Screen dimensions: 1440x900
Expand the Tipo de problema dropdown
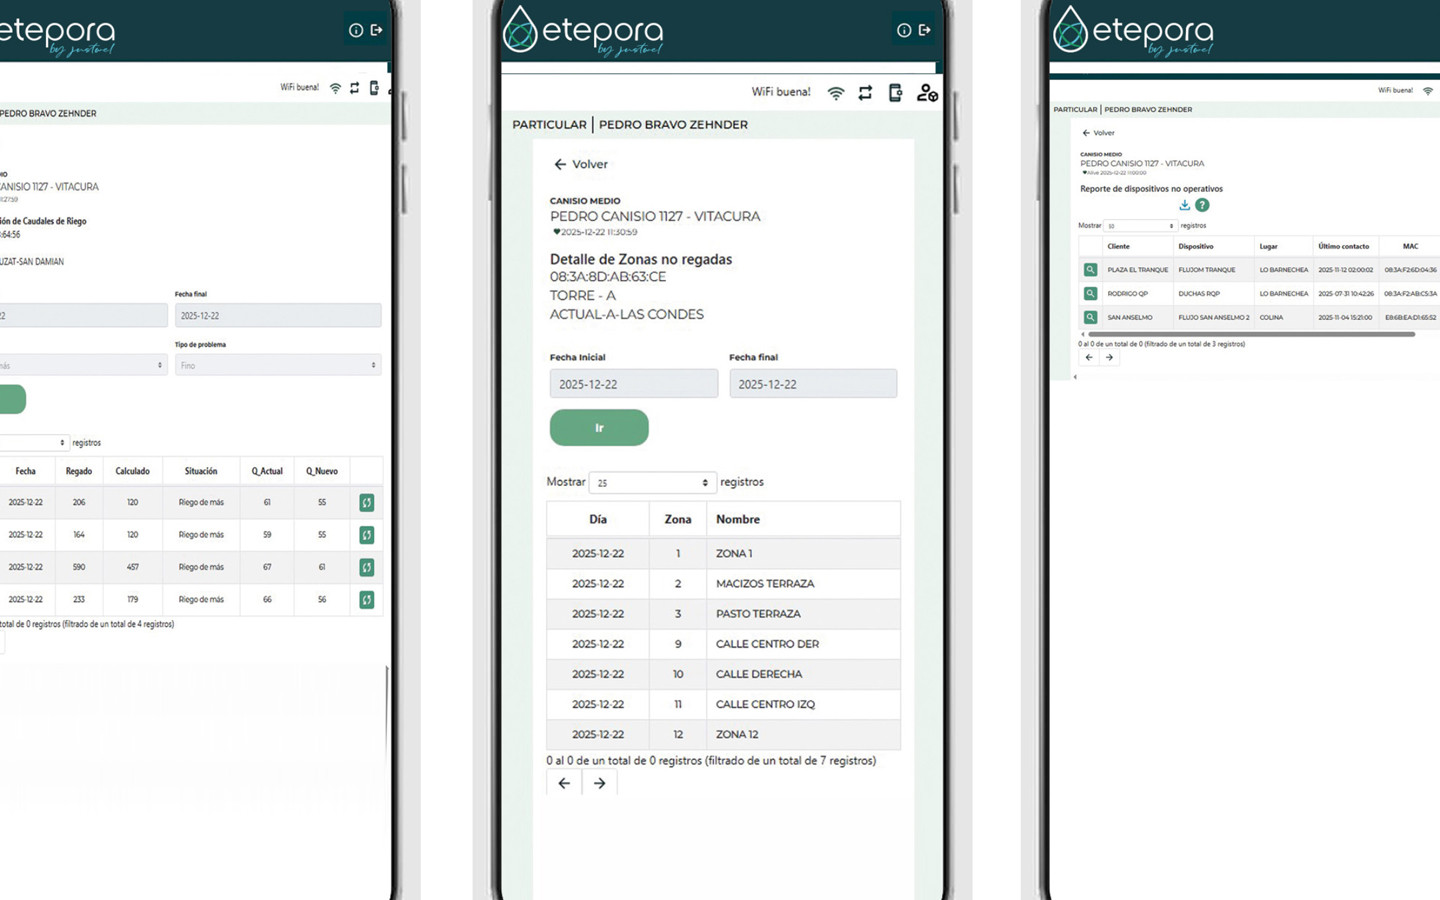coord(278,365)
